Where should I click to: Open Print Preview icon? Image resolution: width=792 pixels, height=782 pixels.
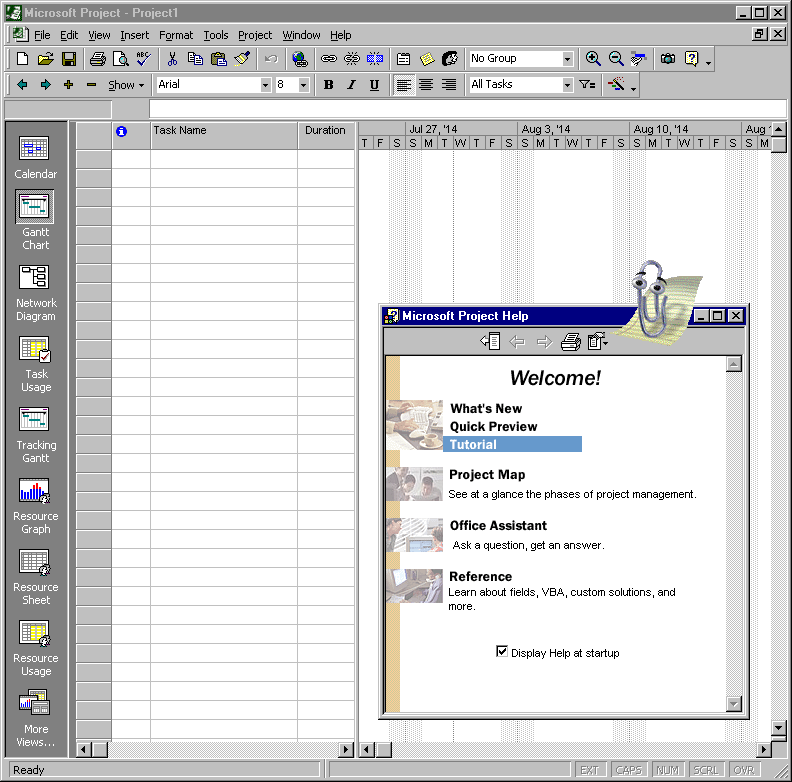pyautogui.click(x=121, y=59)
